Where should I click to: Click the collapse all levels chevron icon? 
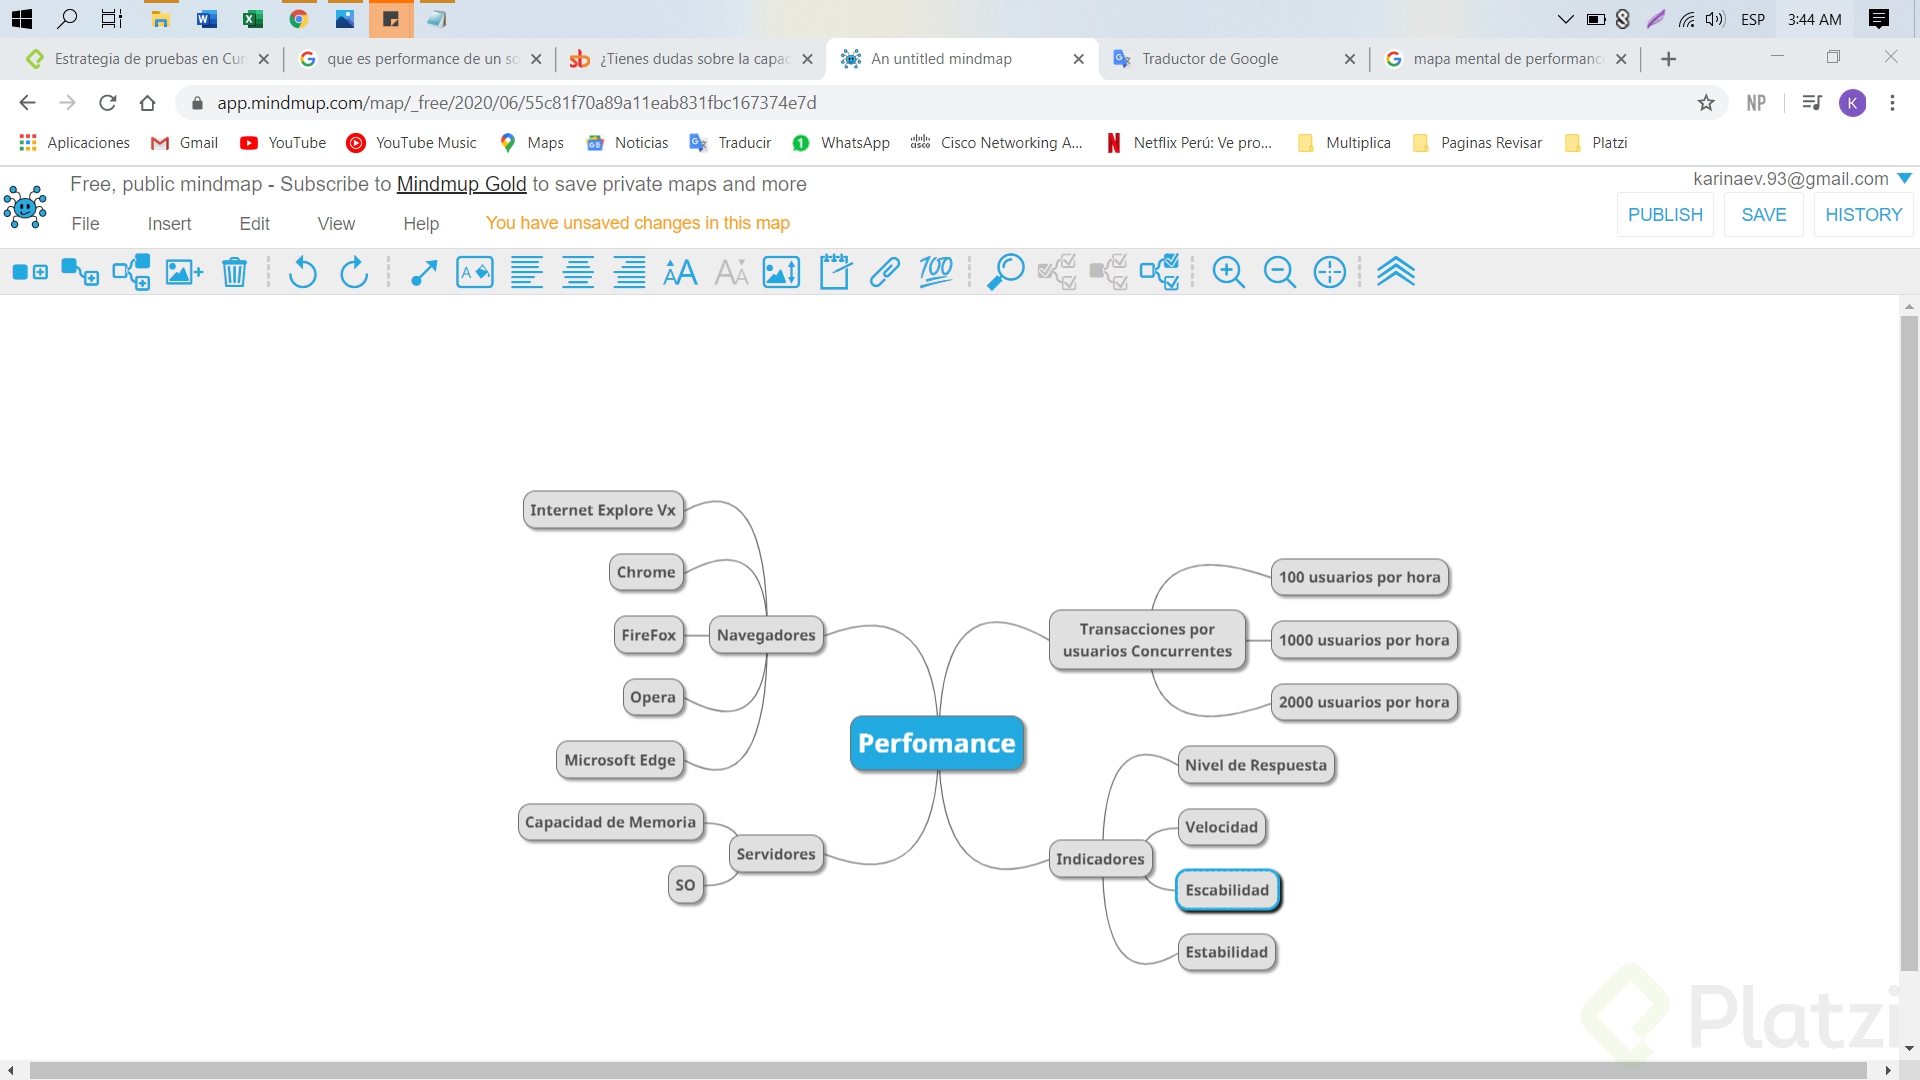[1396, 272]
